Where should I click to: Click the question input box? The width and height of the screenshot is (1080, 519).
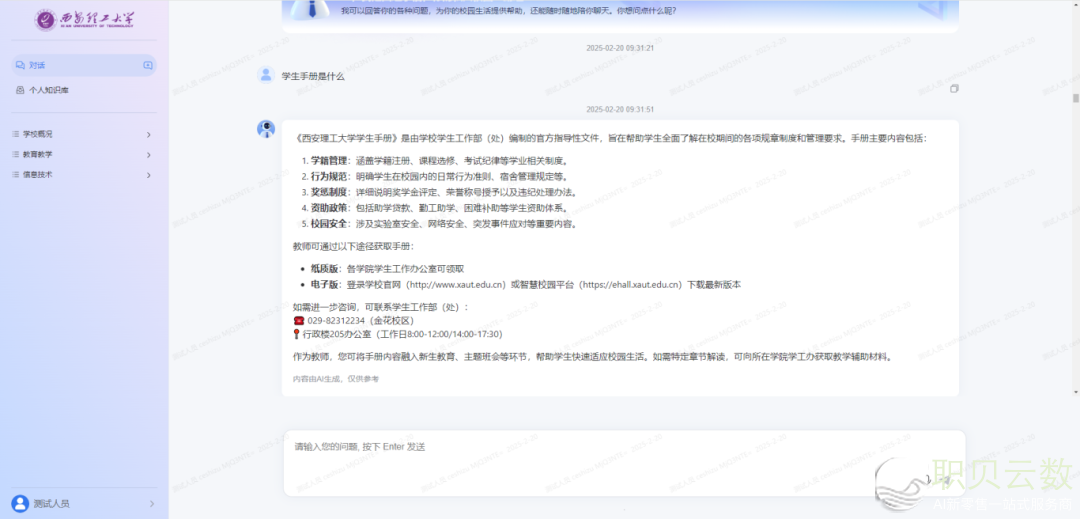click(x=600, y=460)
